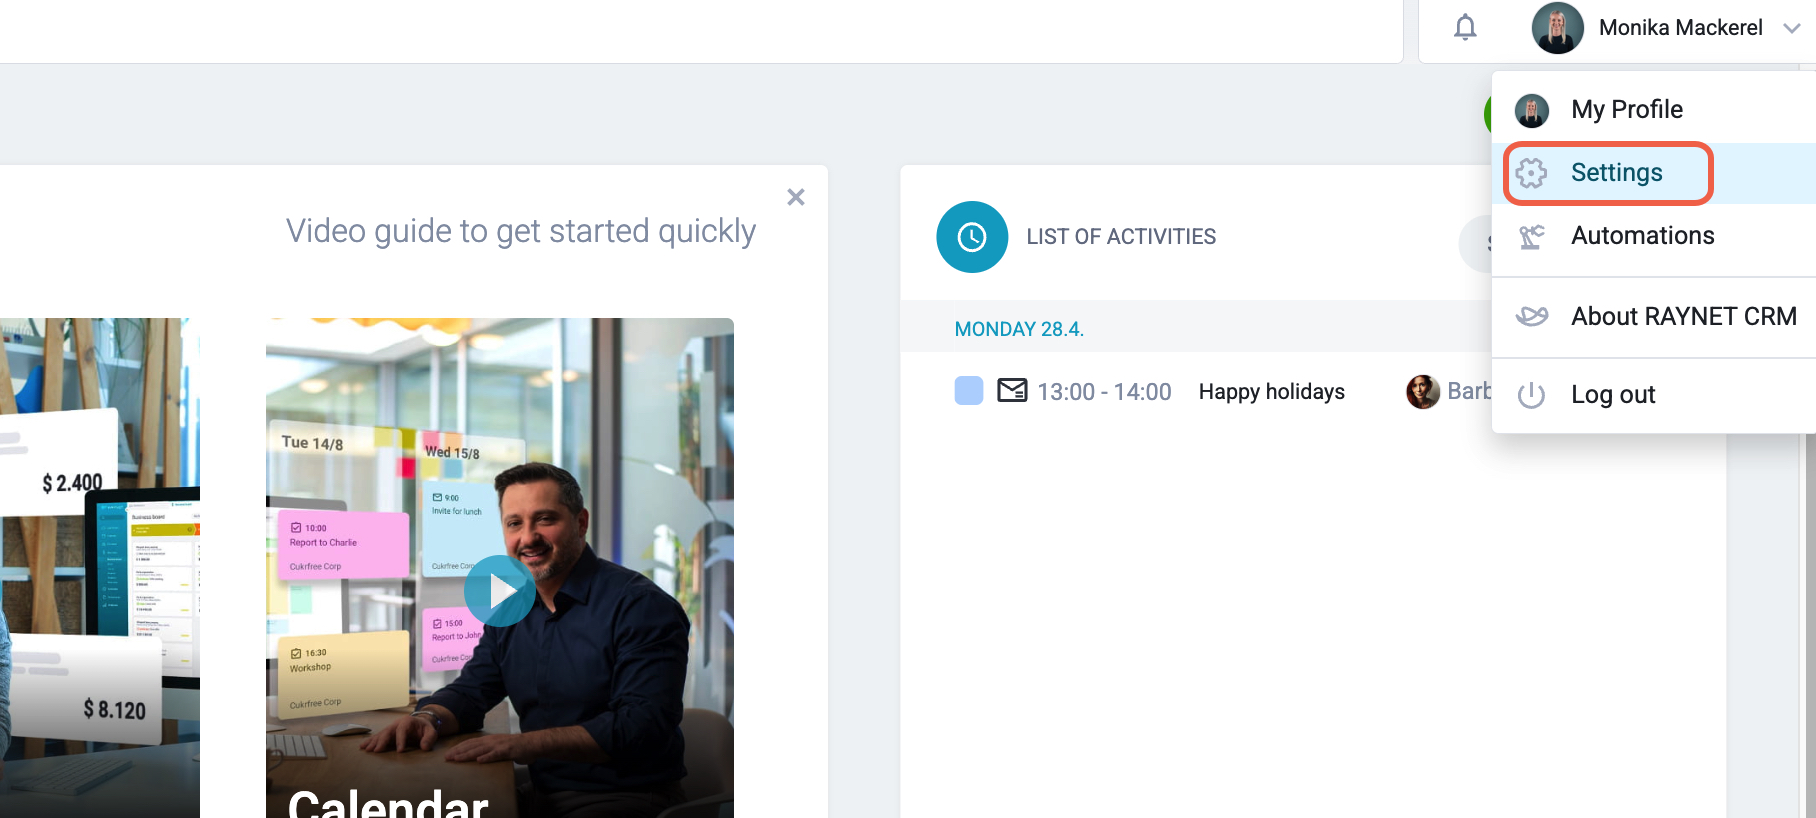Click Log out
The height and width of the screenshot is (818, 1816).
click(1654, 395)
